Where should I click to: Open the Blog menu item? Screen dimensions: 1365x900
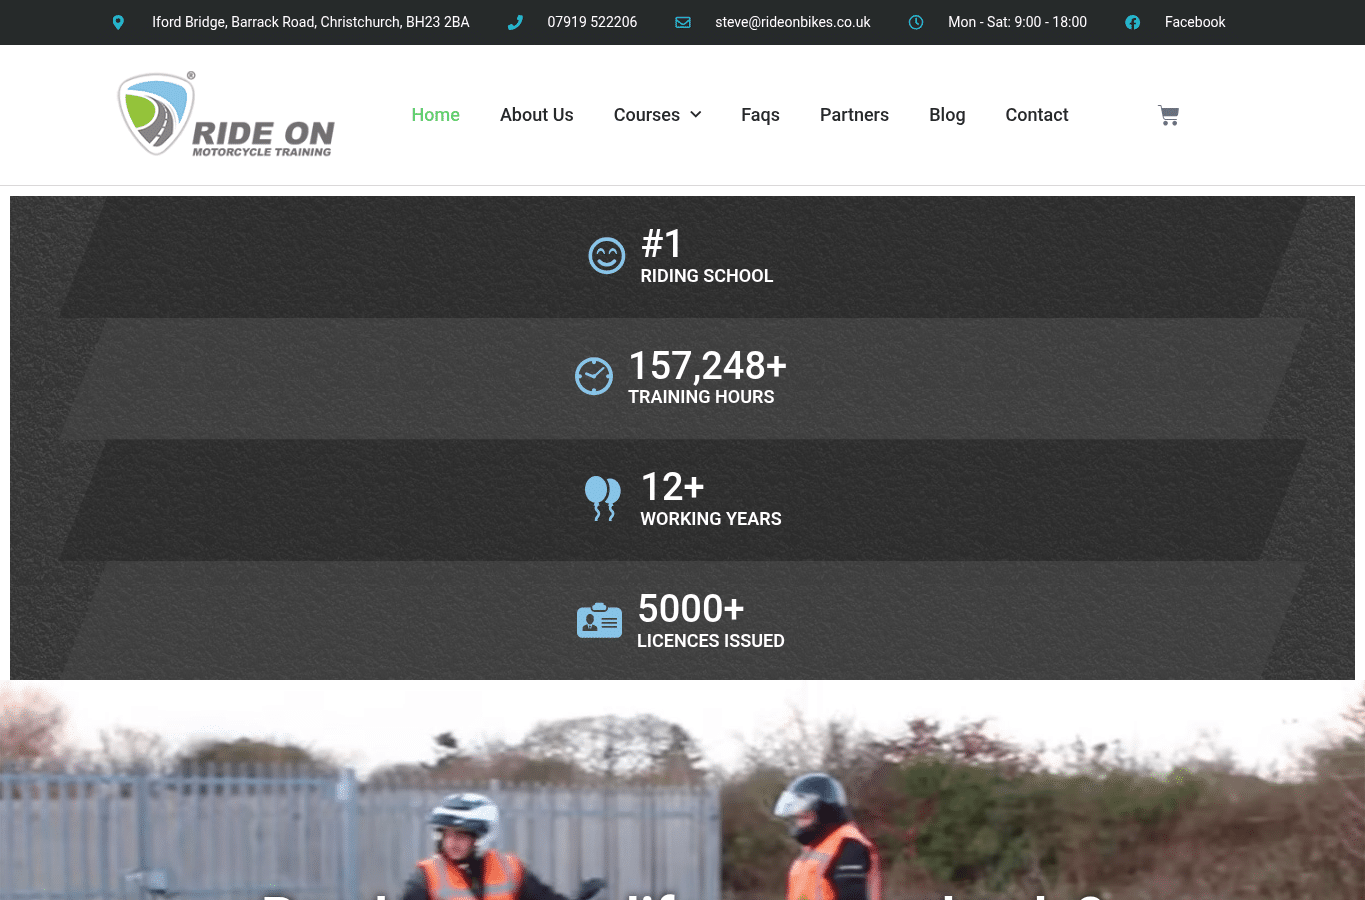pyautogui.click(x=947, y=115)
